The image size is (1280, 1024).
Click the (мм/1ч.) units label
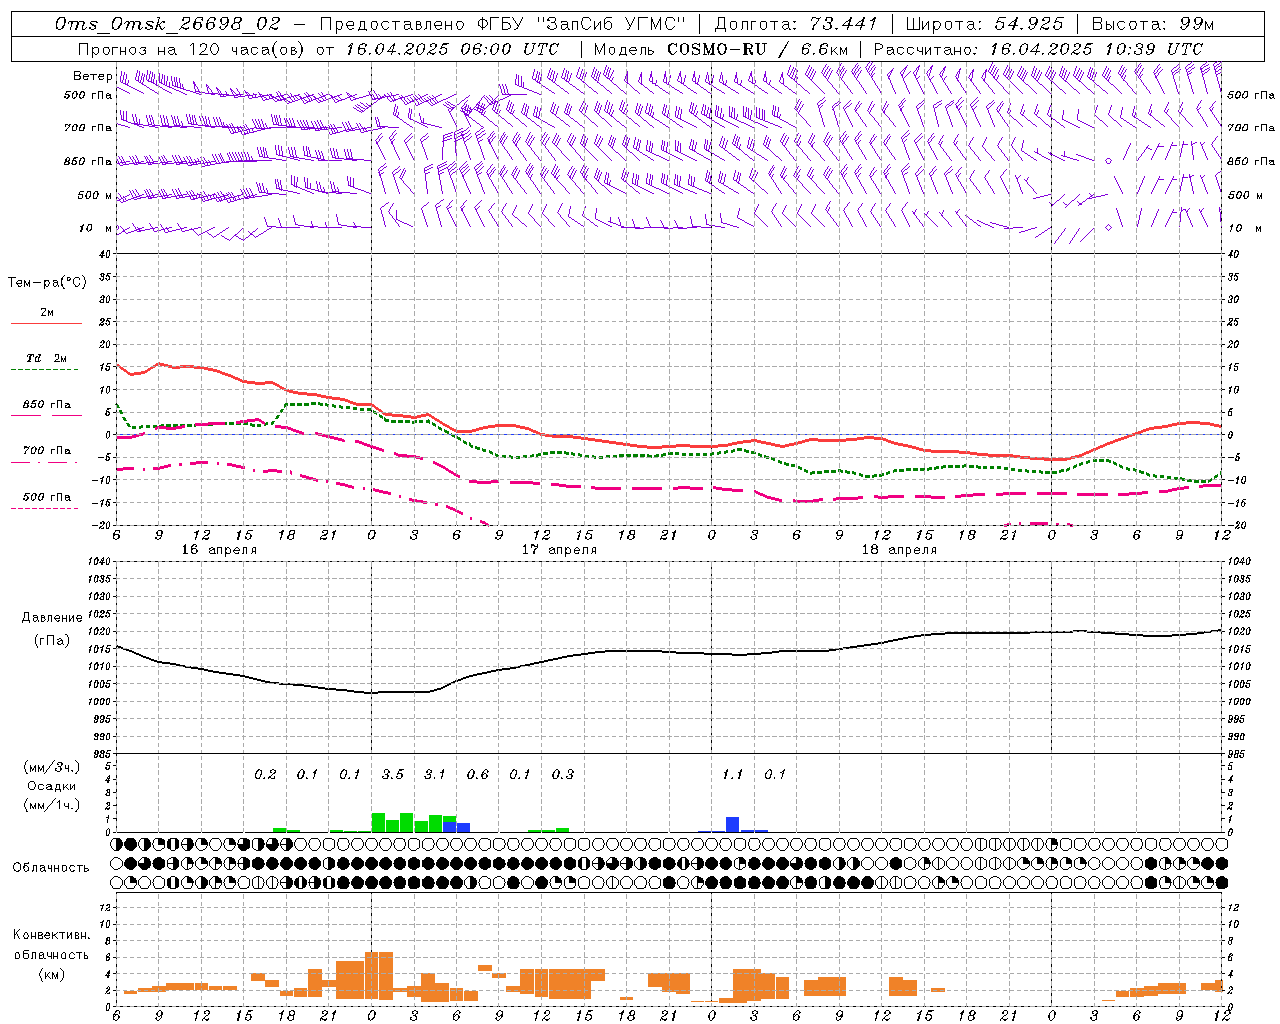(52, 805)
